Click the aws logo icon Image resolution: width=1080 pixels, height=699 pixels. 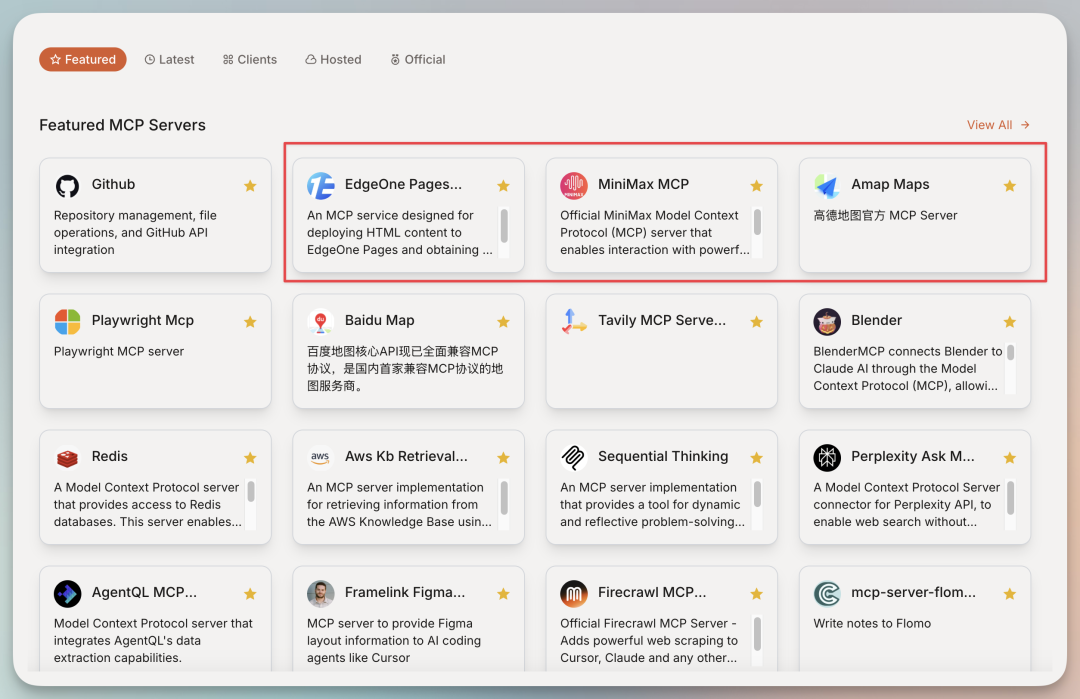(x=320, y=457)
